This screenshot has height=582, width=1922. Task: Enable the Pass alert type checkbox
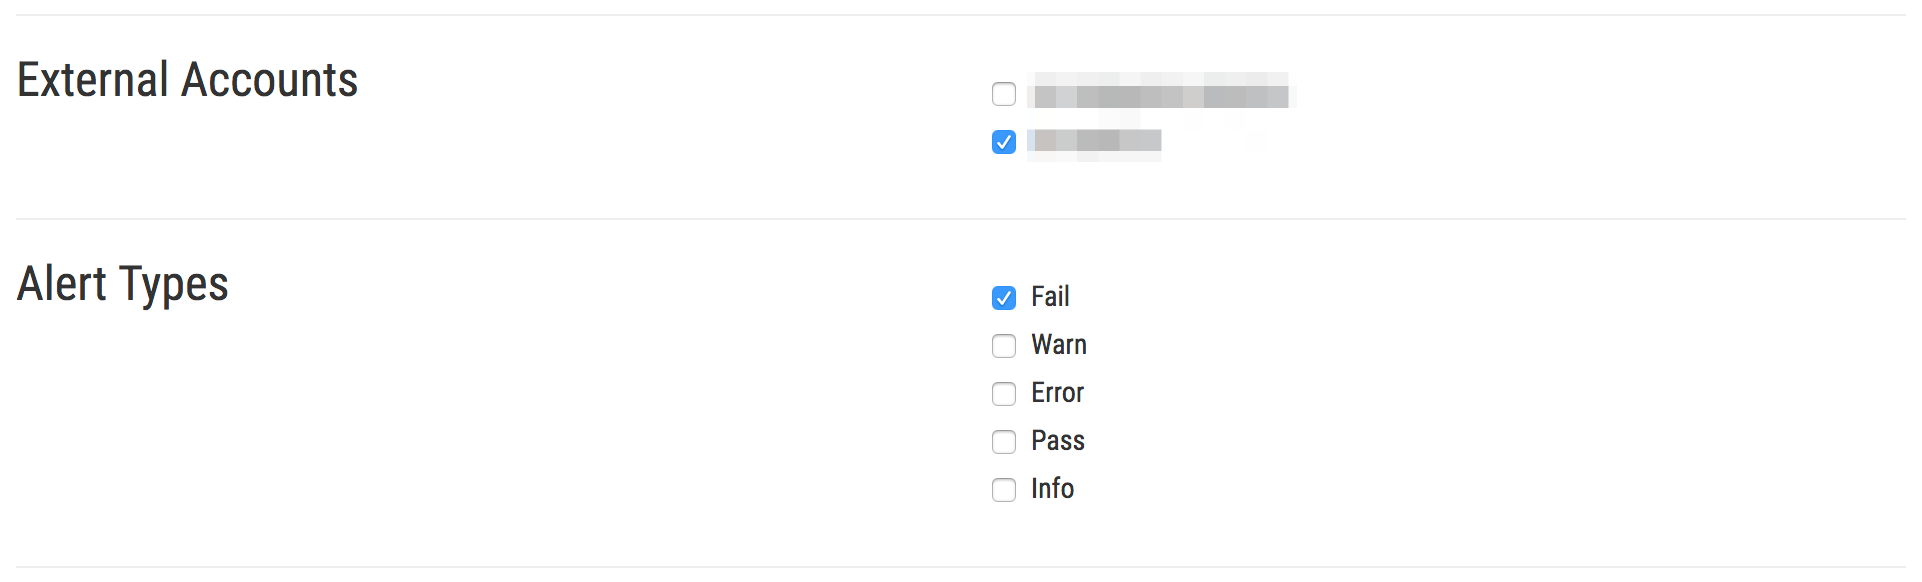click(1004, 441)
